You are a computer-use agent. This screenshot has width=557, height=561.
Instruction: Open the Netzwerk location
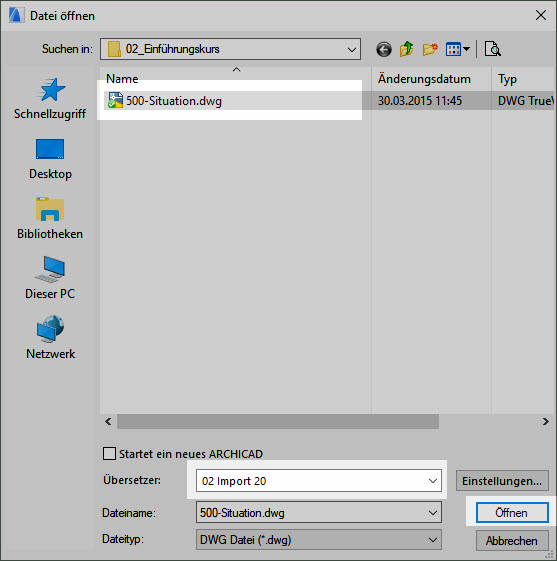tap(50, 337)
